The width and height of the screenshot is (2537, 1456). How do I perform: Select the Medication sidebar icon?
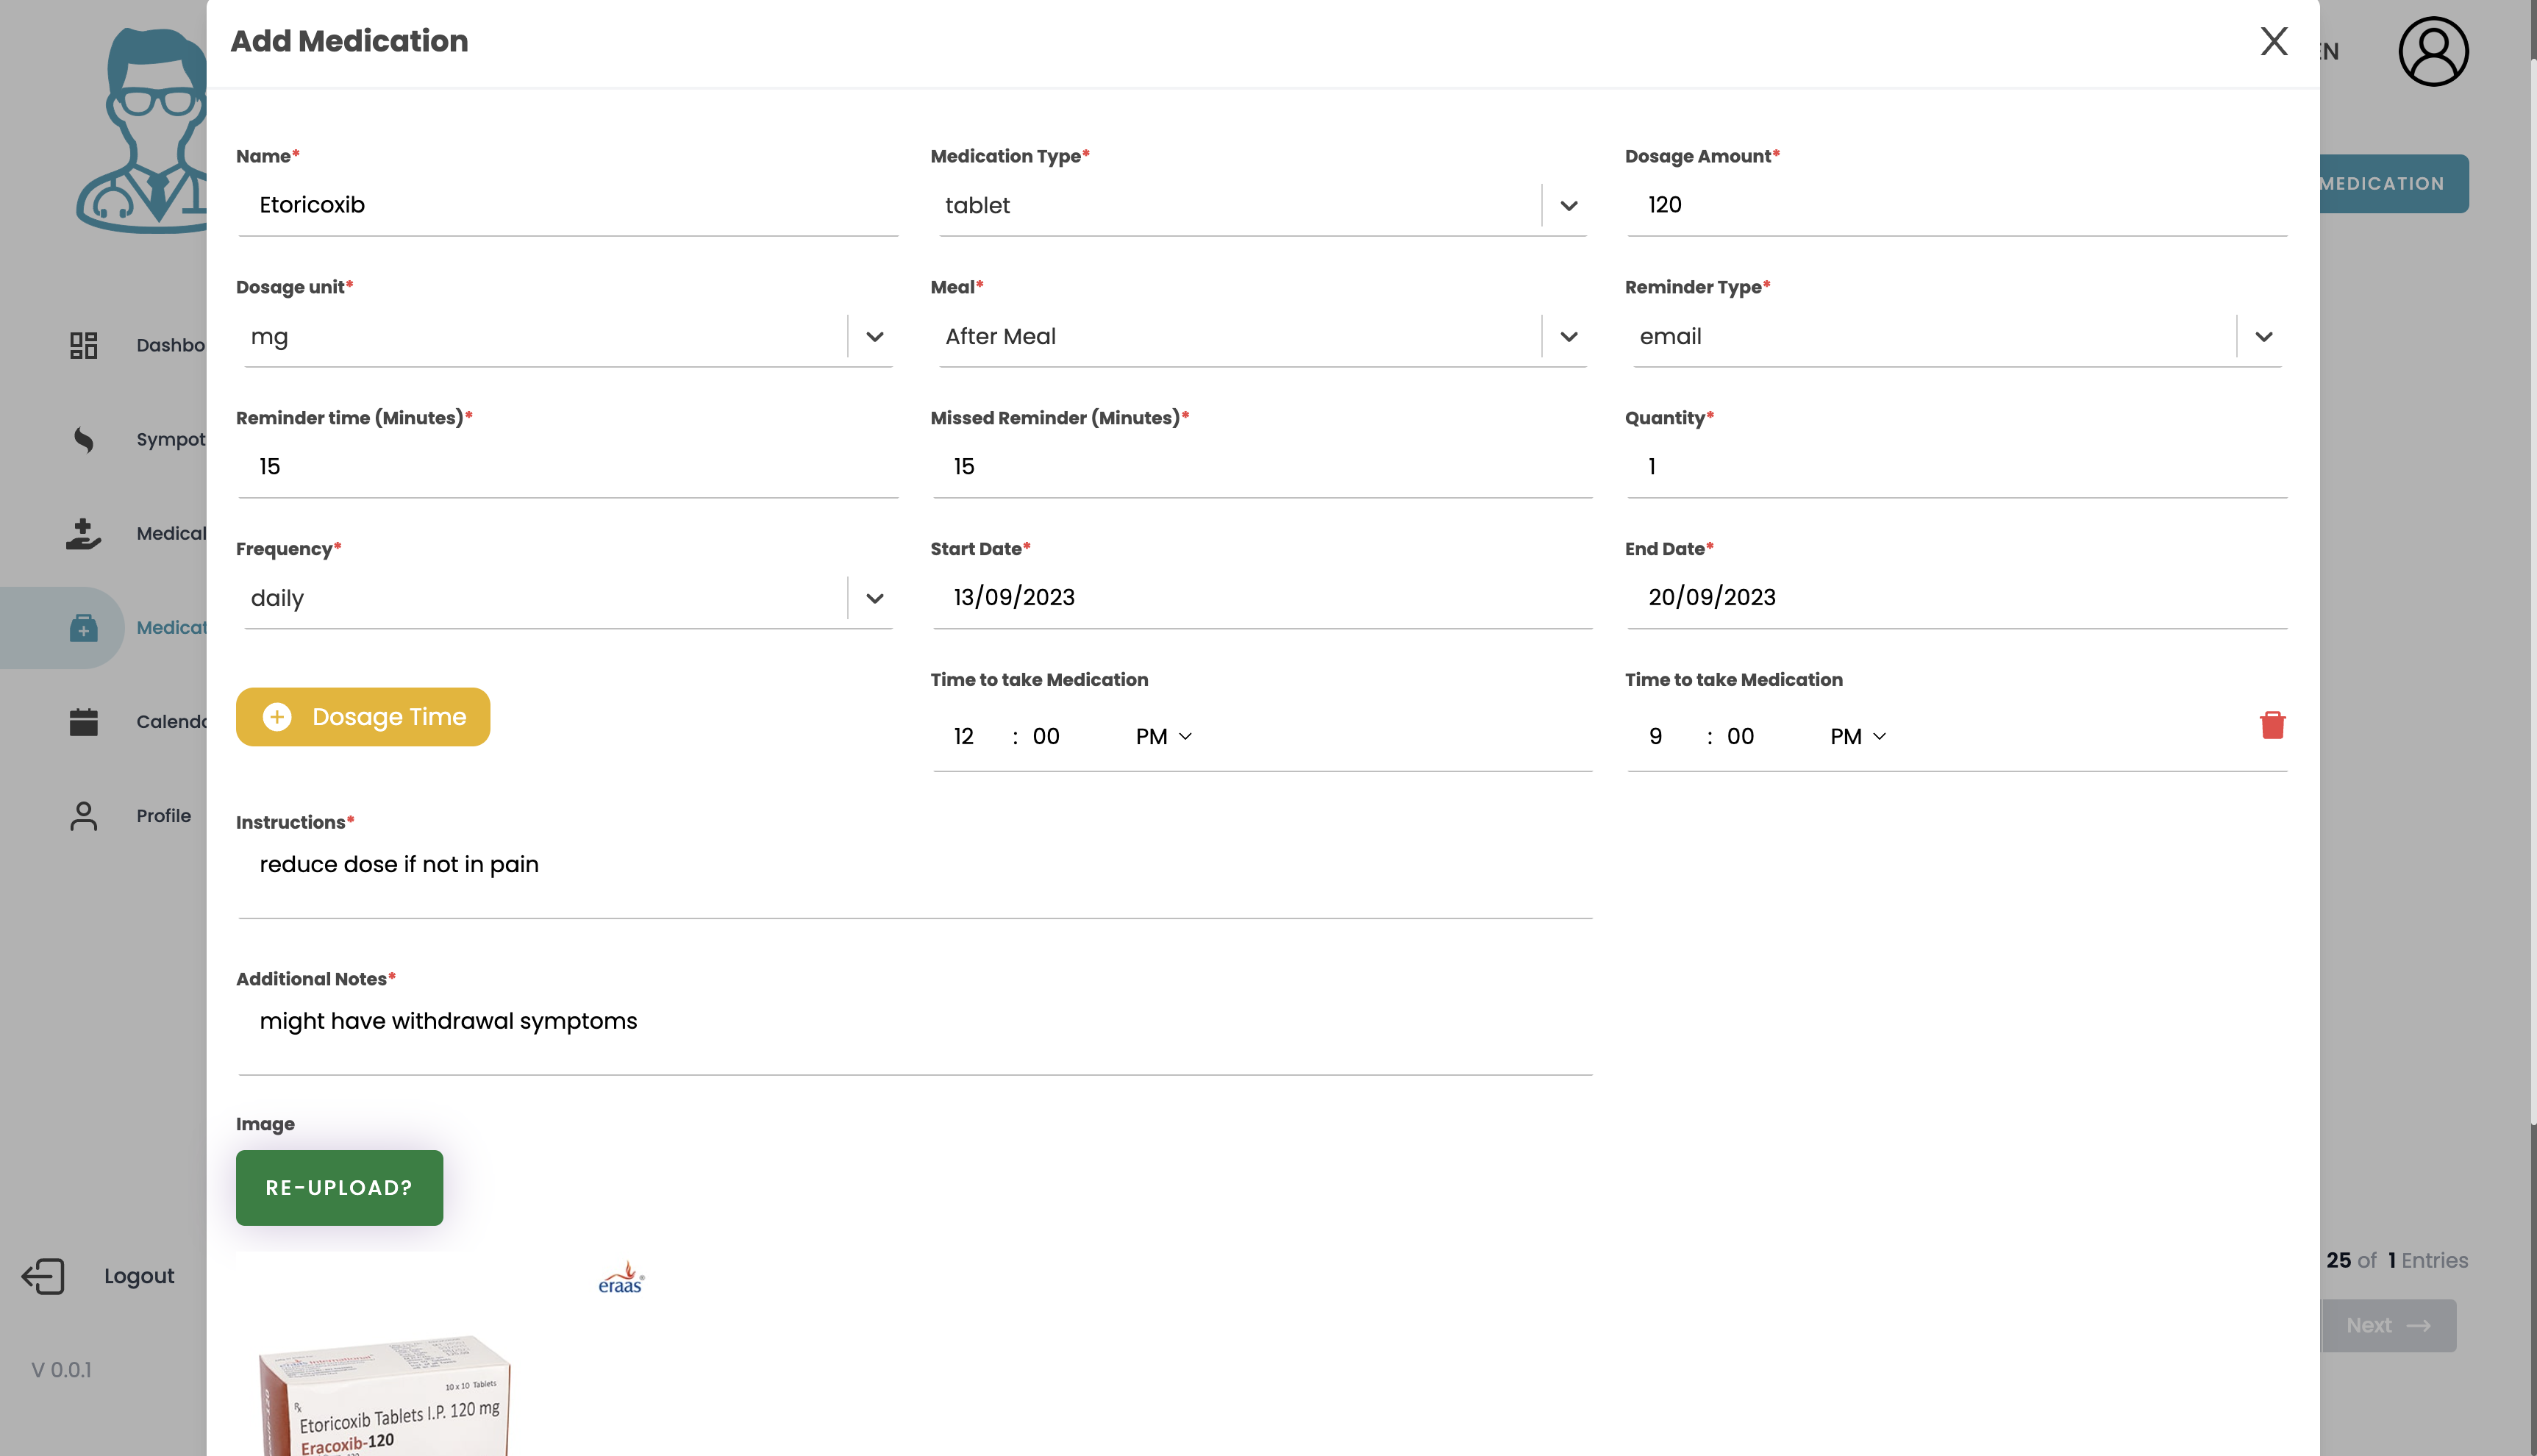[x=84, y=627]
